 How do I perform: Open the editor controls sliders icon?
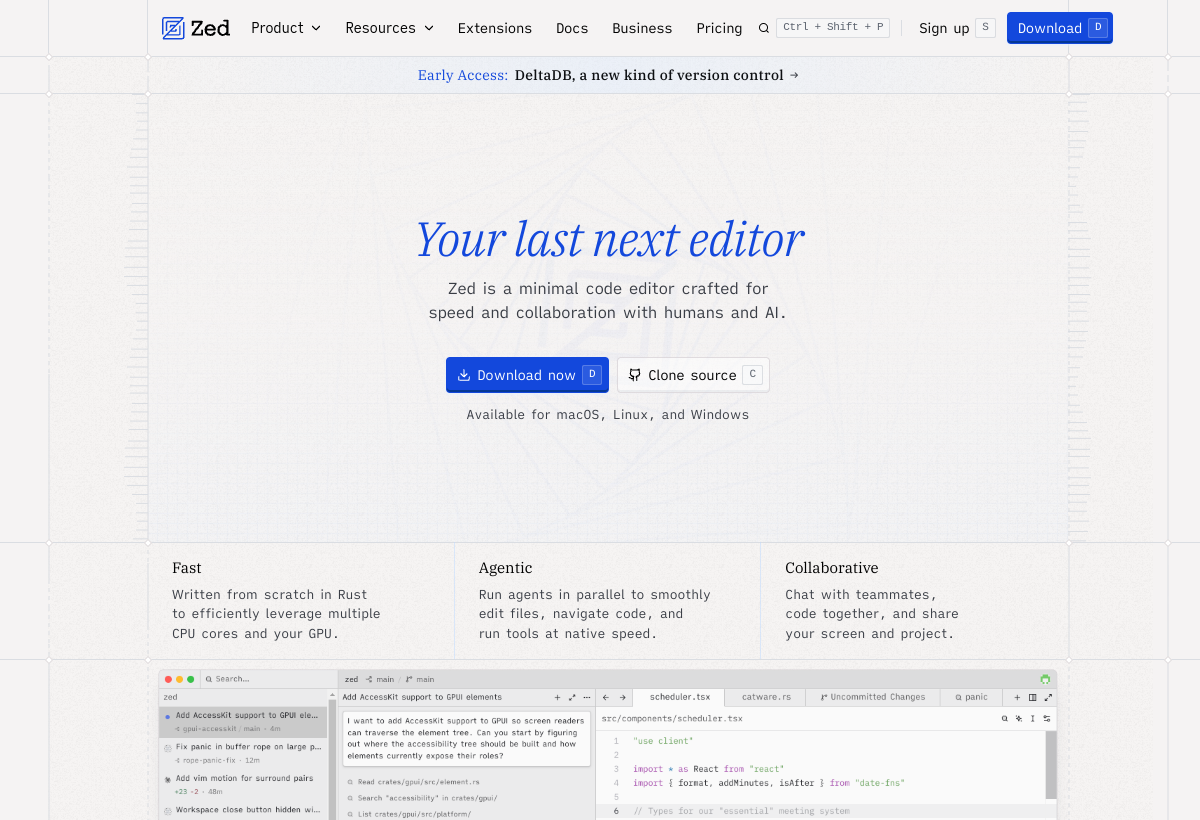[1047, 718]
